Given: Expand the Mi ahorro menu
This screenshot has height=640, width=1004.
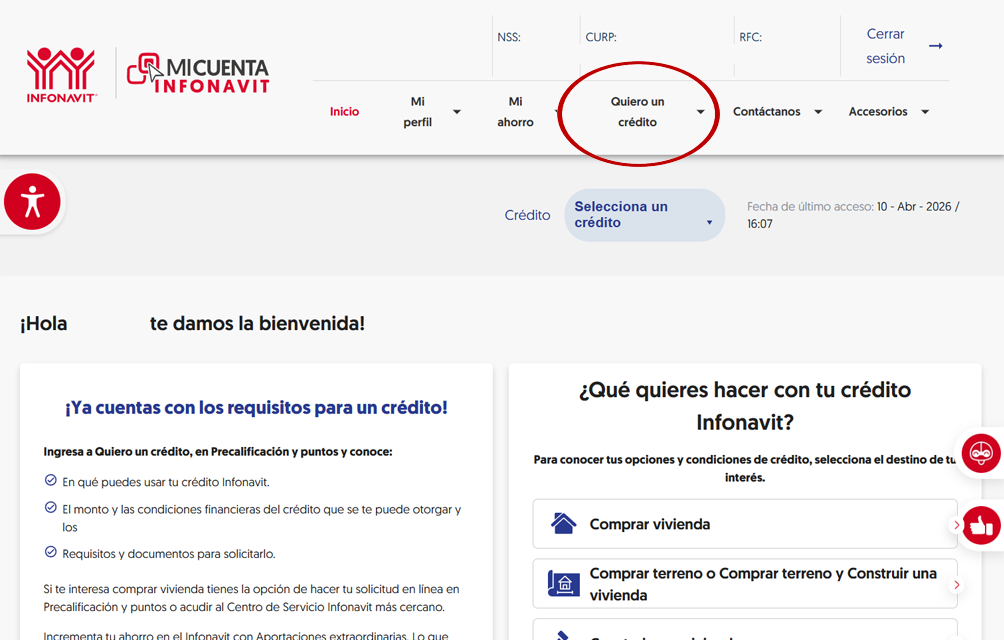Looking at the screenshot, I should click(515, 112).
